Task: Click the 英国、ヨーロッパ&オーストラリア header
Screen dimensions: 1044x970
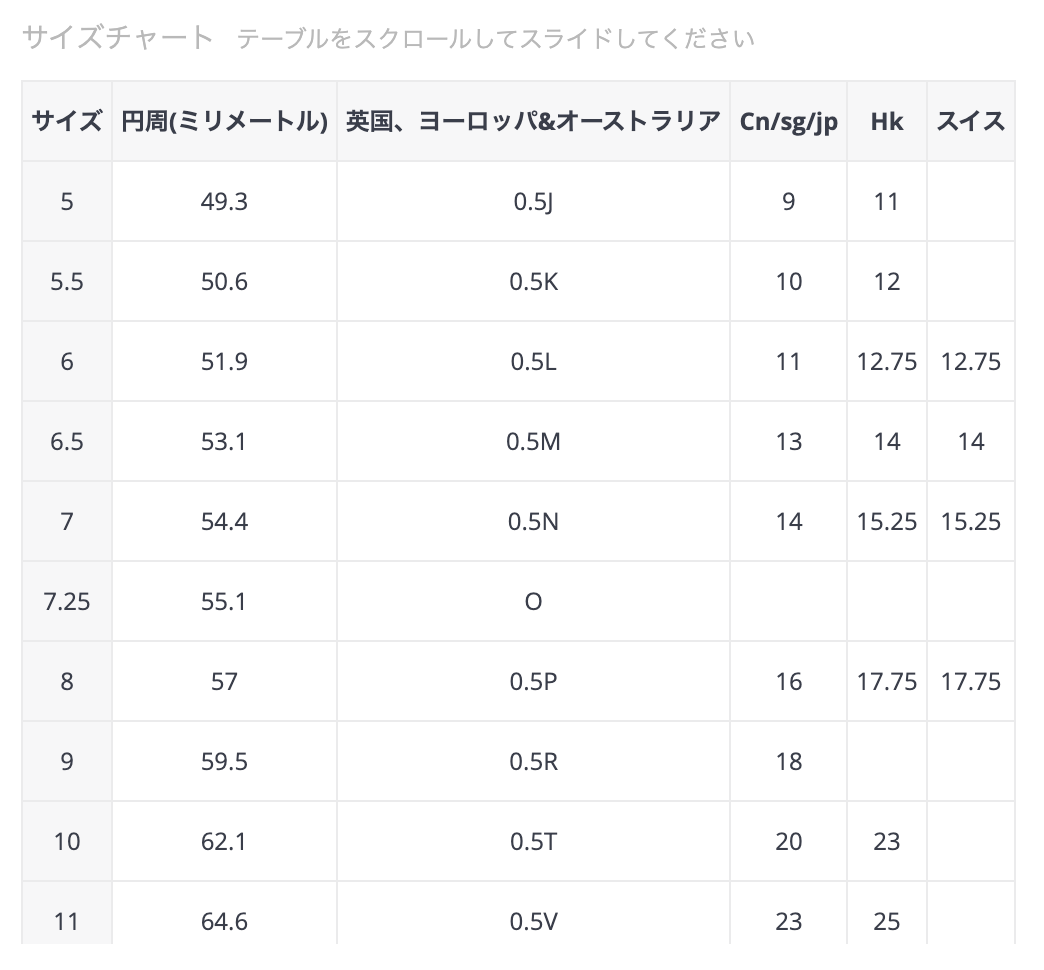Action: [533, 121]
